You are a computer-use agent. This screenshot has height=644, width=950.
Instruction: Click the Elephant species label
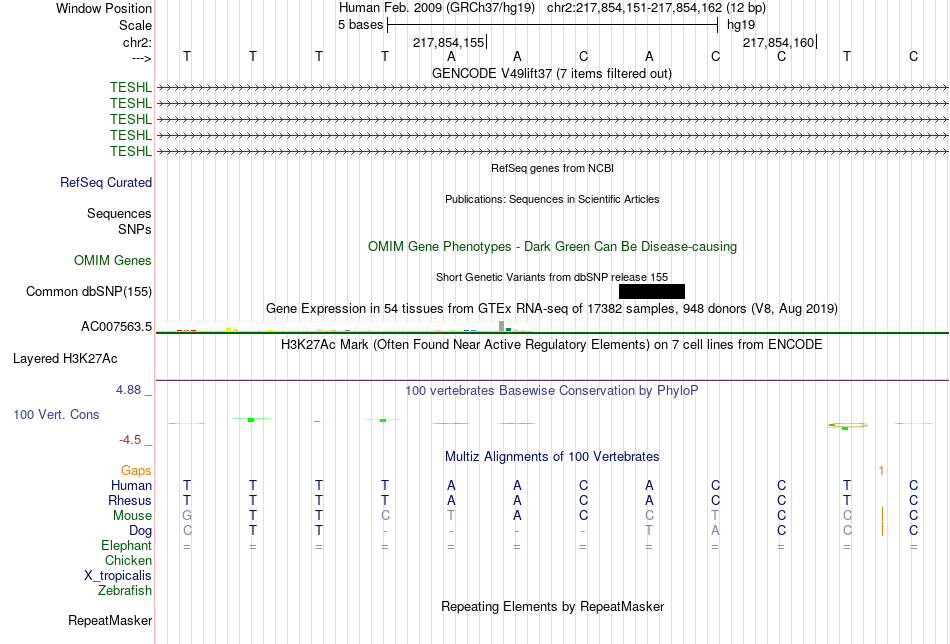click(127, 545)
